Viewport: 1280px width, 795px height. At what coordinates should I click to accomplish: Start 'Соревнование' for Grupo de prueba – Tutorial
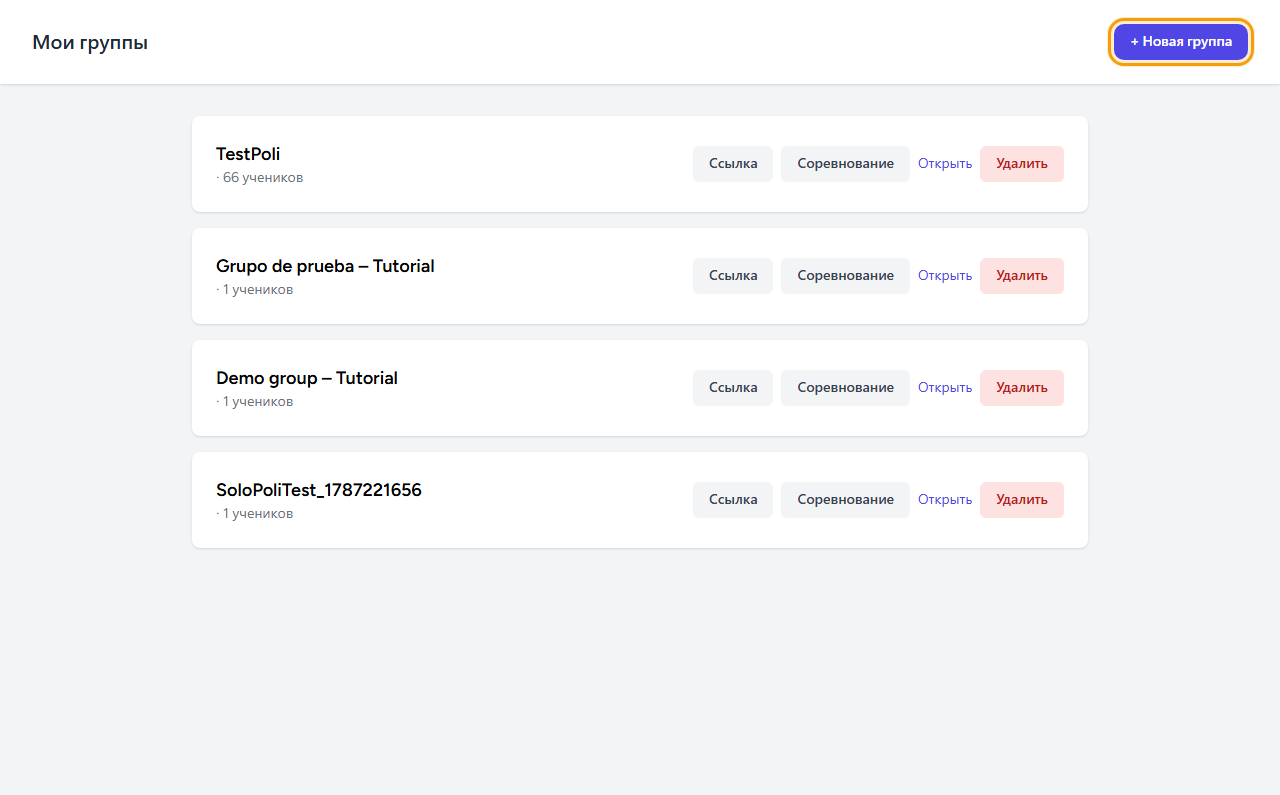click(x=845, y=276)
